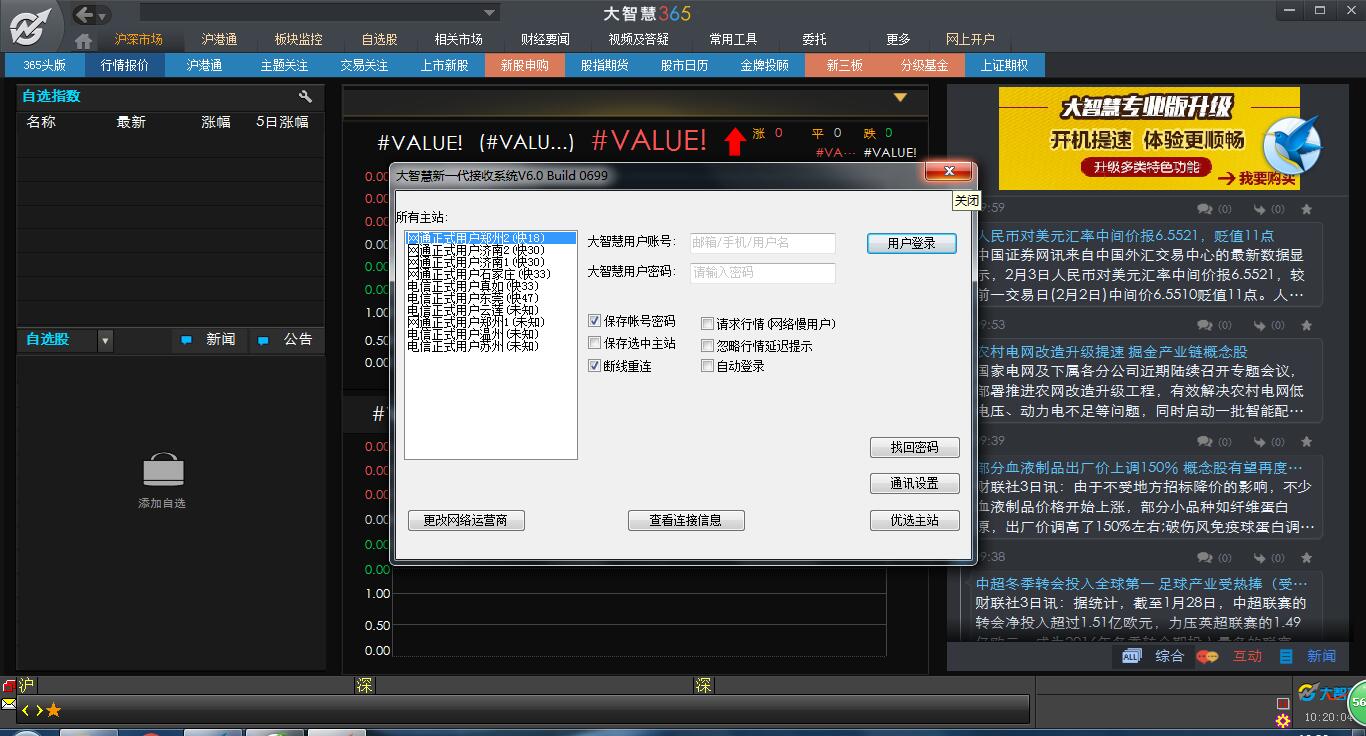This screenshot has height=736, width=1366.
Task: Select server 电信正式用户苏州 (未知)
Action: click(490, 346)
